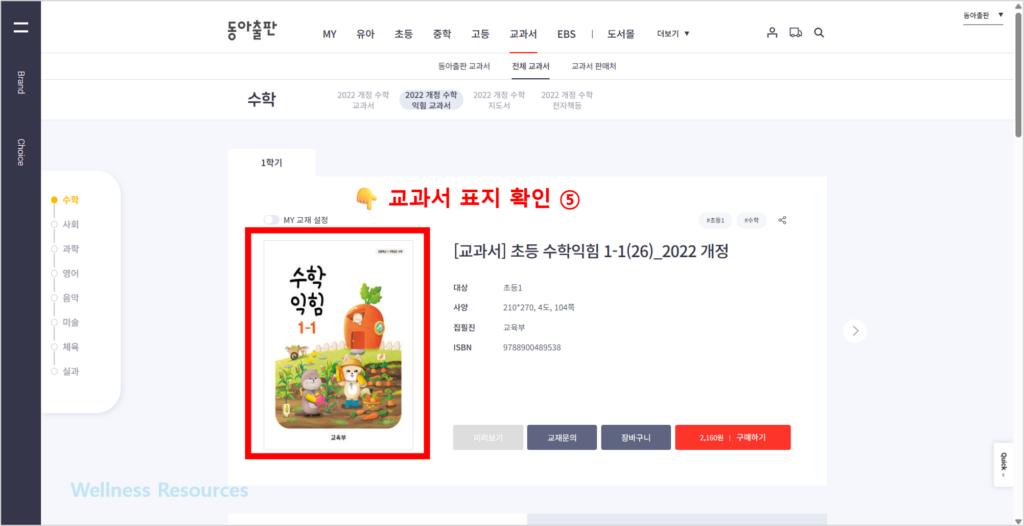Select 체육 in the subject list
The height and width of the screenshot is (526, 1024).
pyautogui.click(x=71, y=347)
